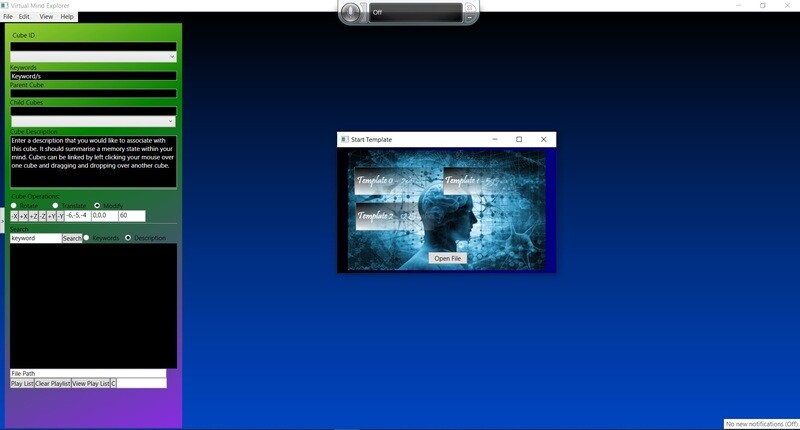Viewport: 800px width, 430px height.
Task: Open the Help menu
Action: pos(67,16)
